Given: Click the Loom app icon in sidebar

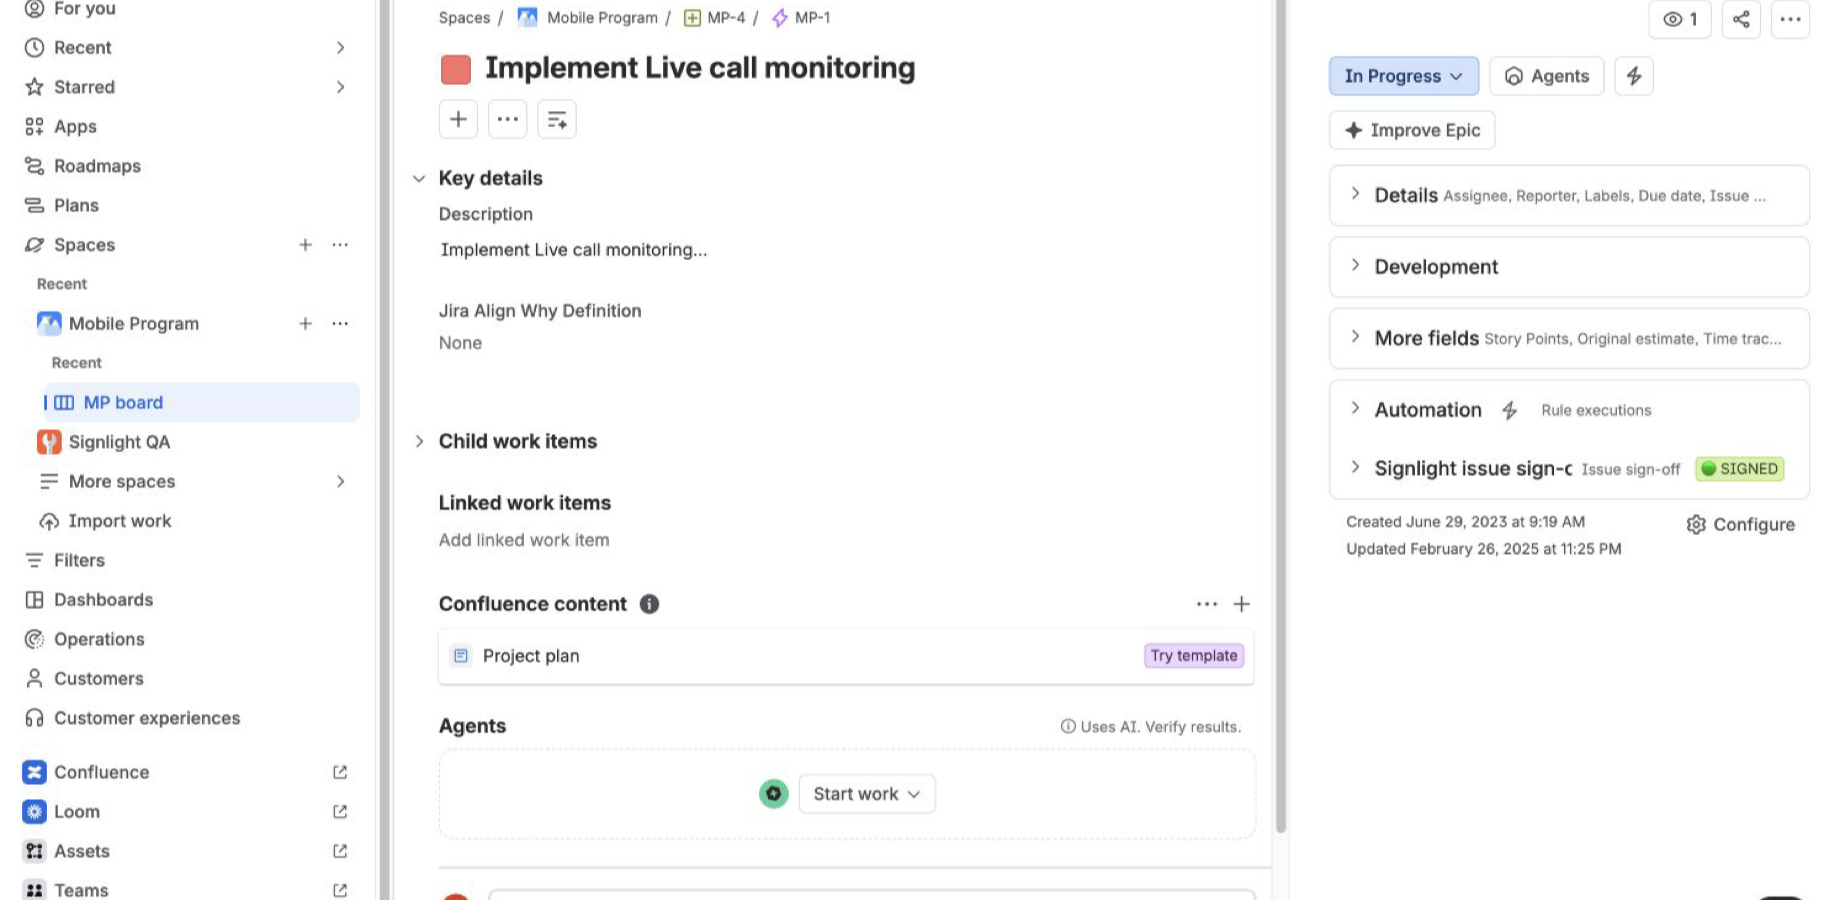Looking at the screenshot, I should point(35,812).
